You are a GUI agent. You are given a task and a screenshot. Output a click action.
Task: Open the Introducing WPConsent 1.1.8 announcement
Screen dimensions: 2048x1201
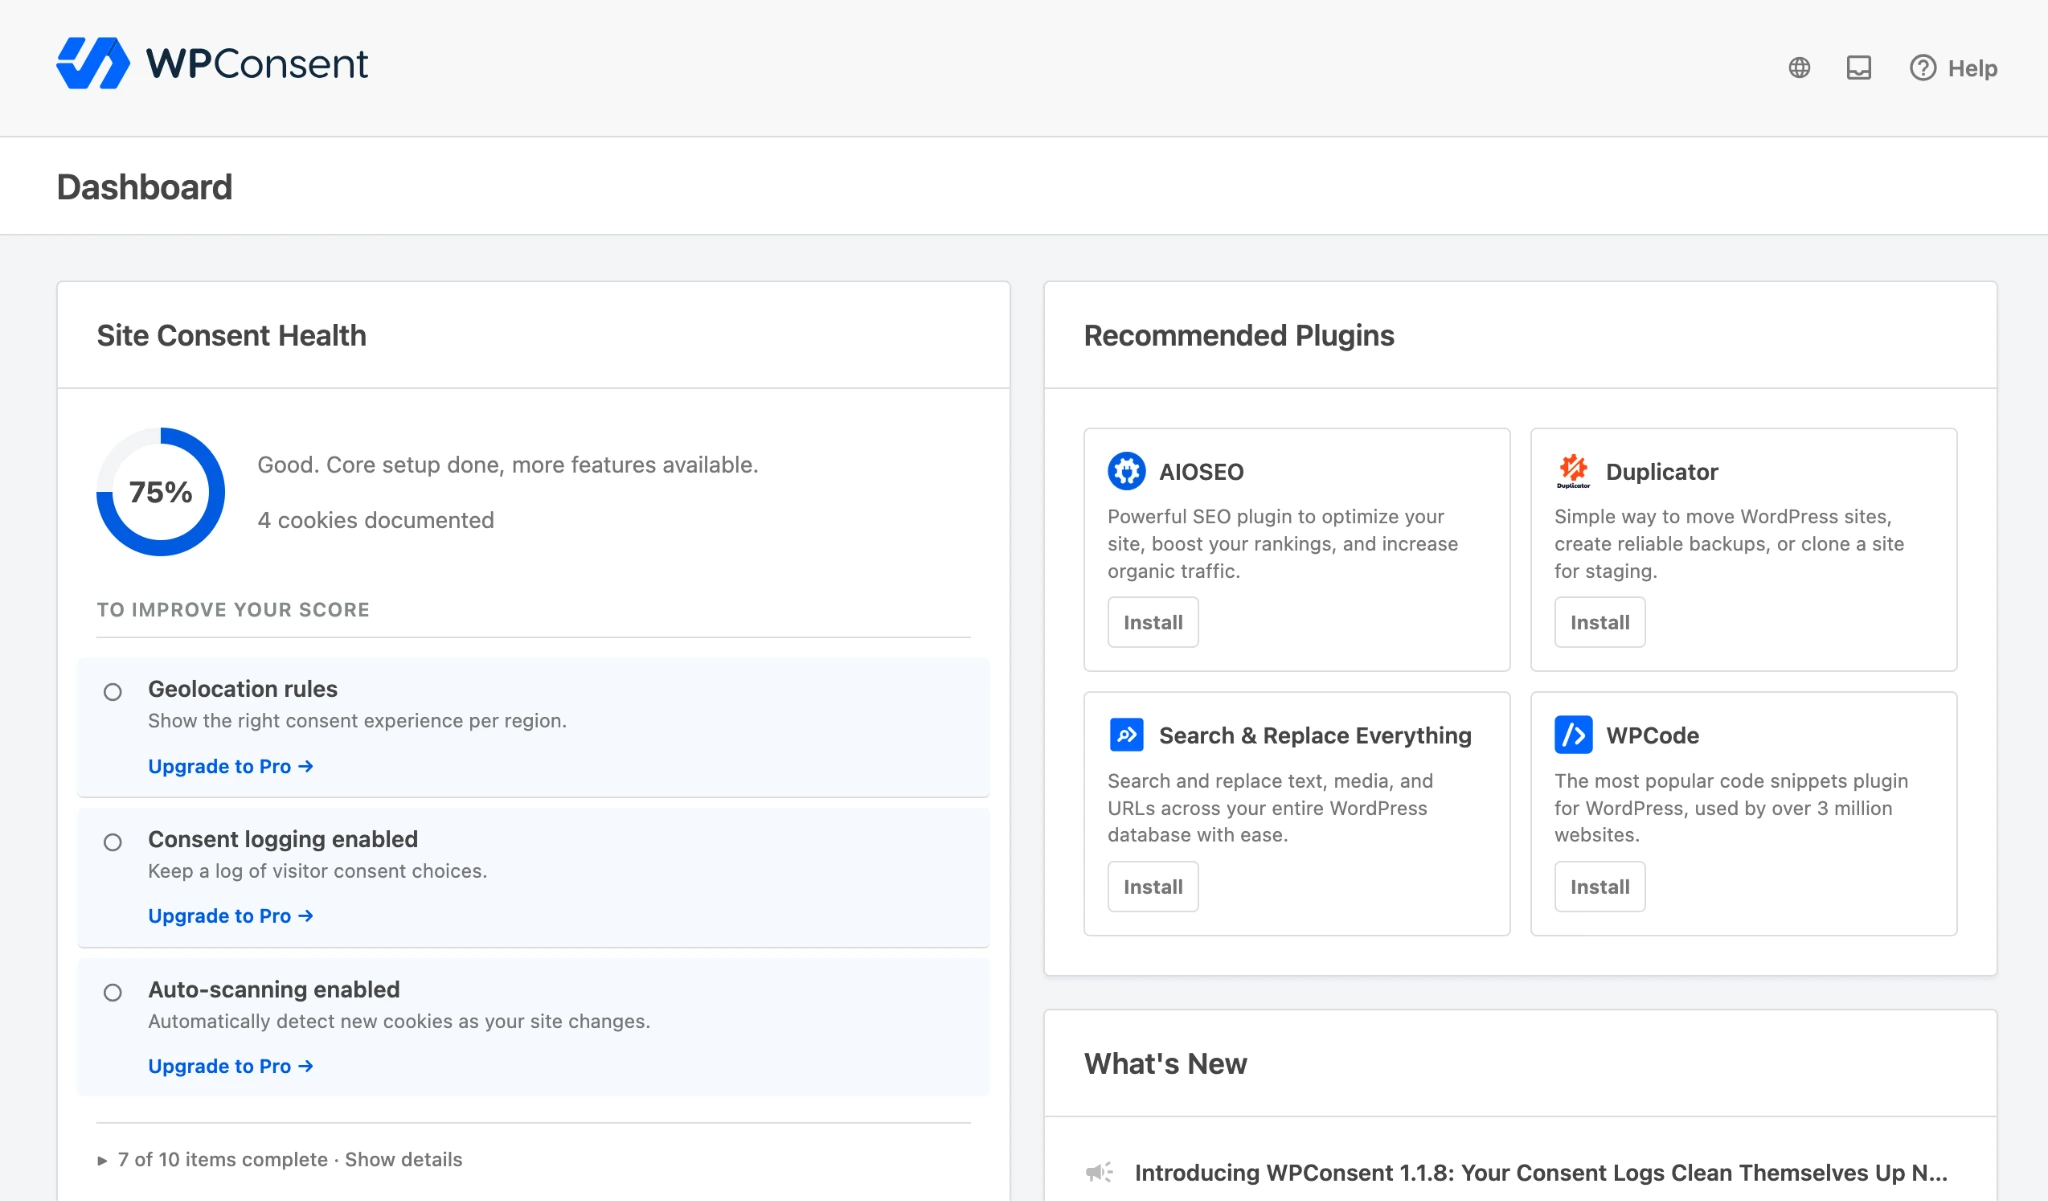[1541, 1172]
